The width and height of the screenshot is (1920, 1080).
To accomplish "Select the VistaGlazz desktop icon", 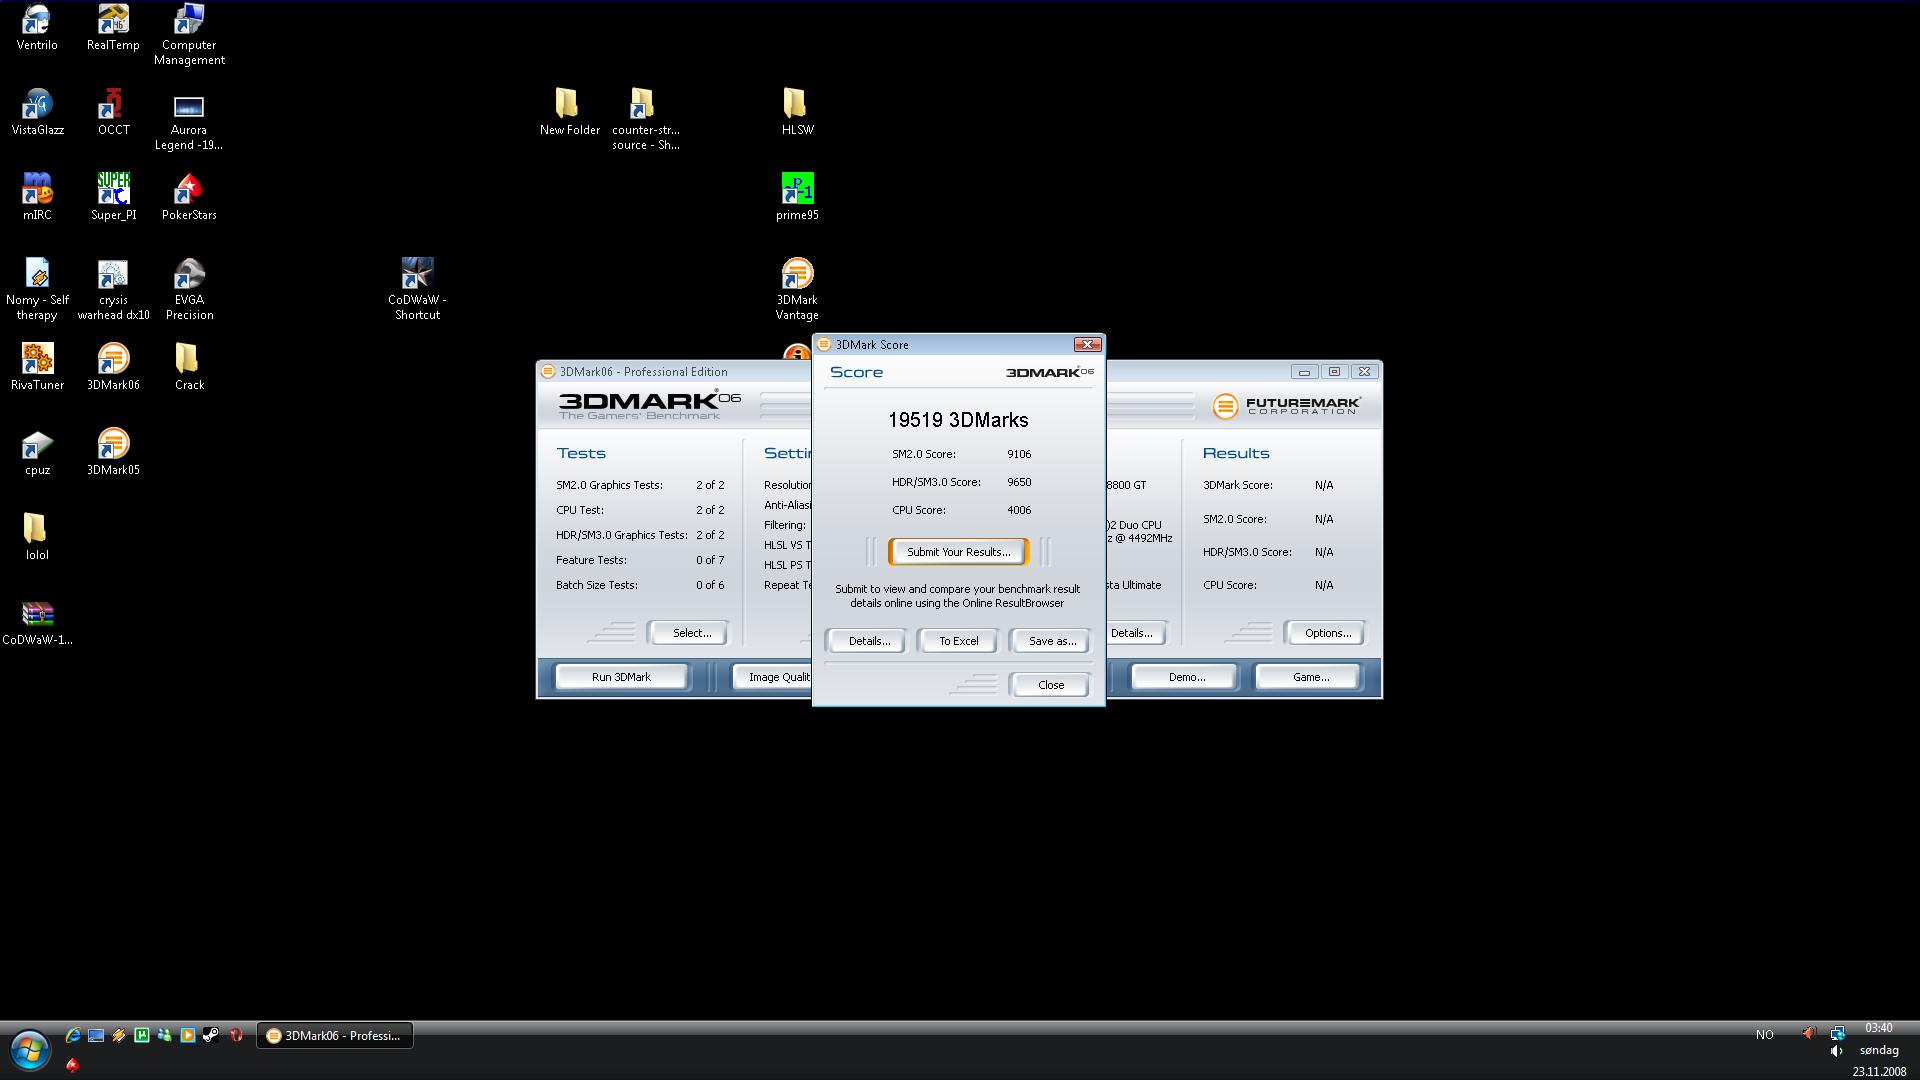I will coord(37,112).
